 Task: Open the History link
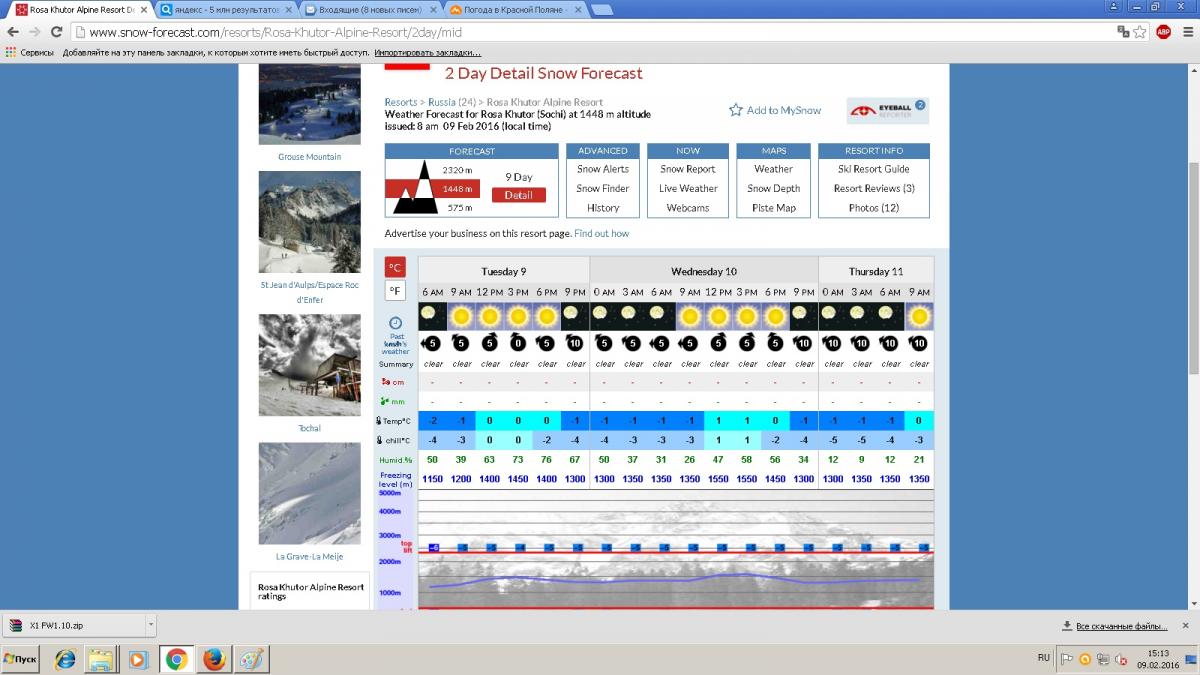tap(603, 208)
